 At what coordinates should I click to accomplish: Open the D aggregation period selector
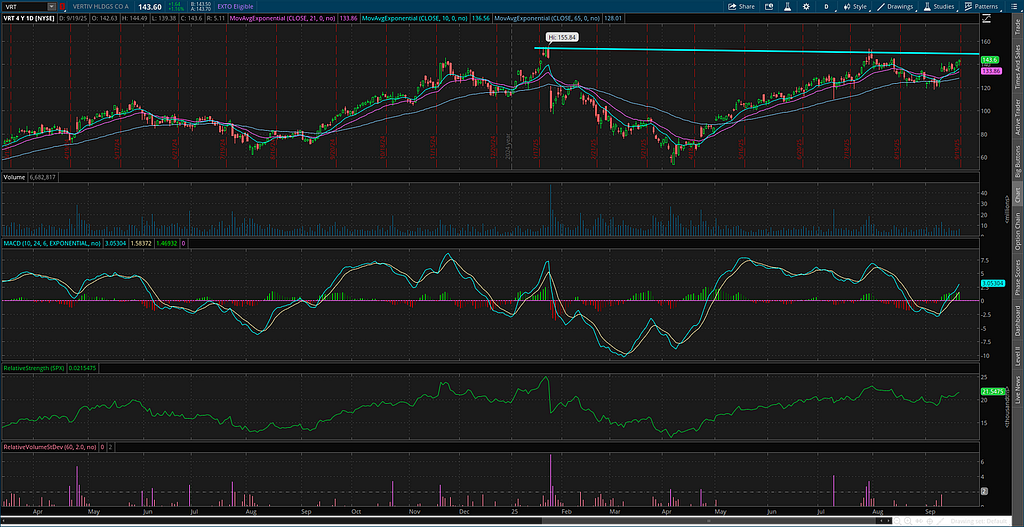click(x=826, y=7)
